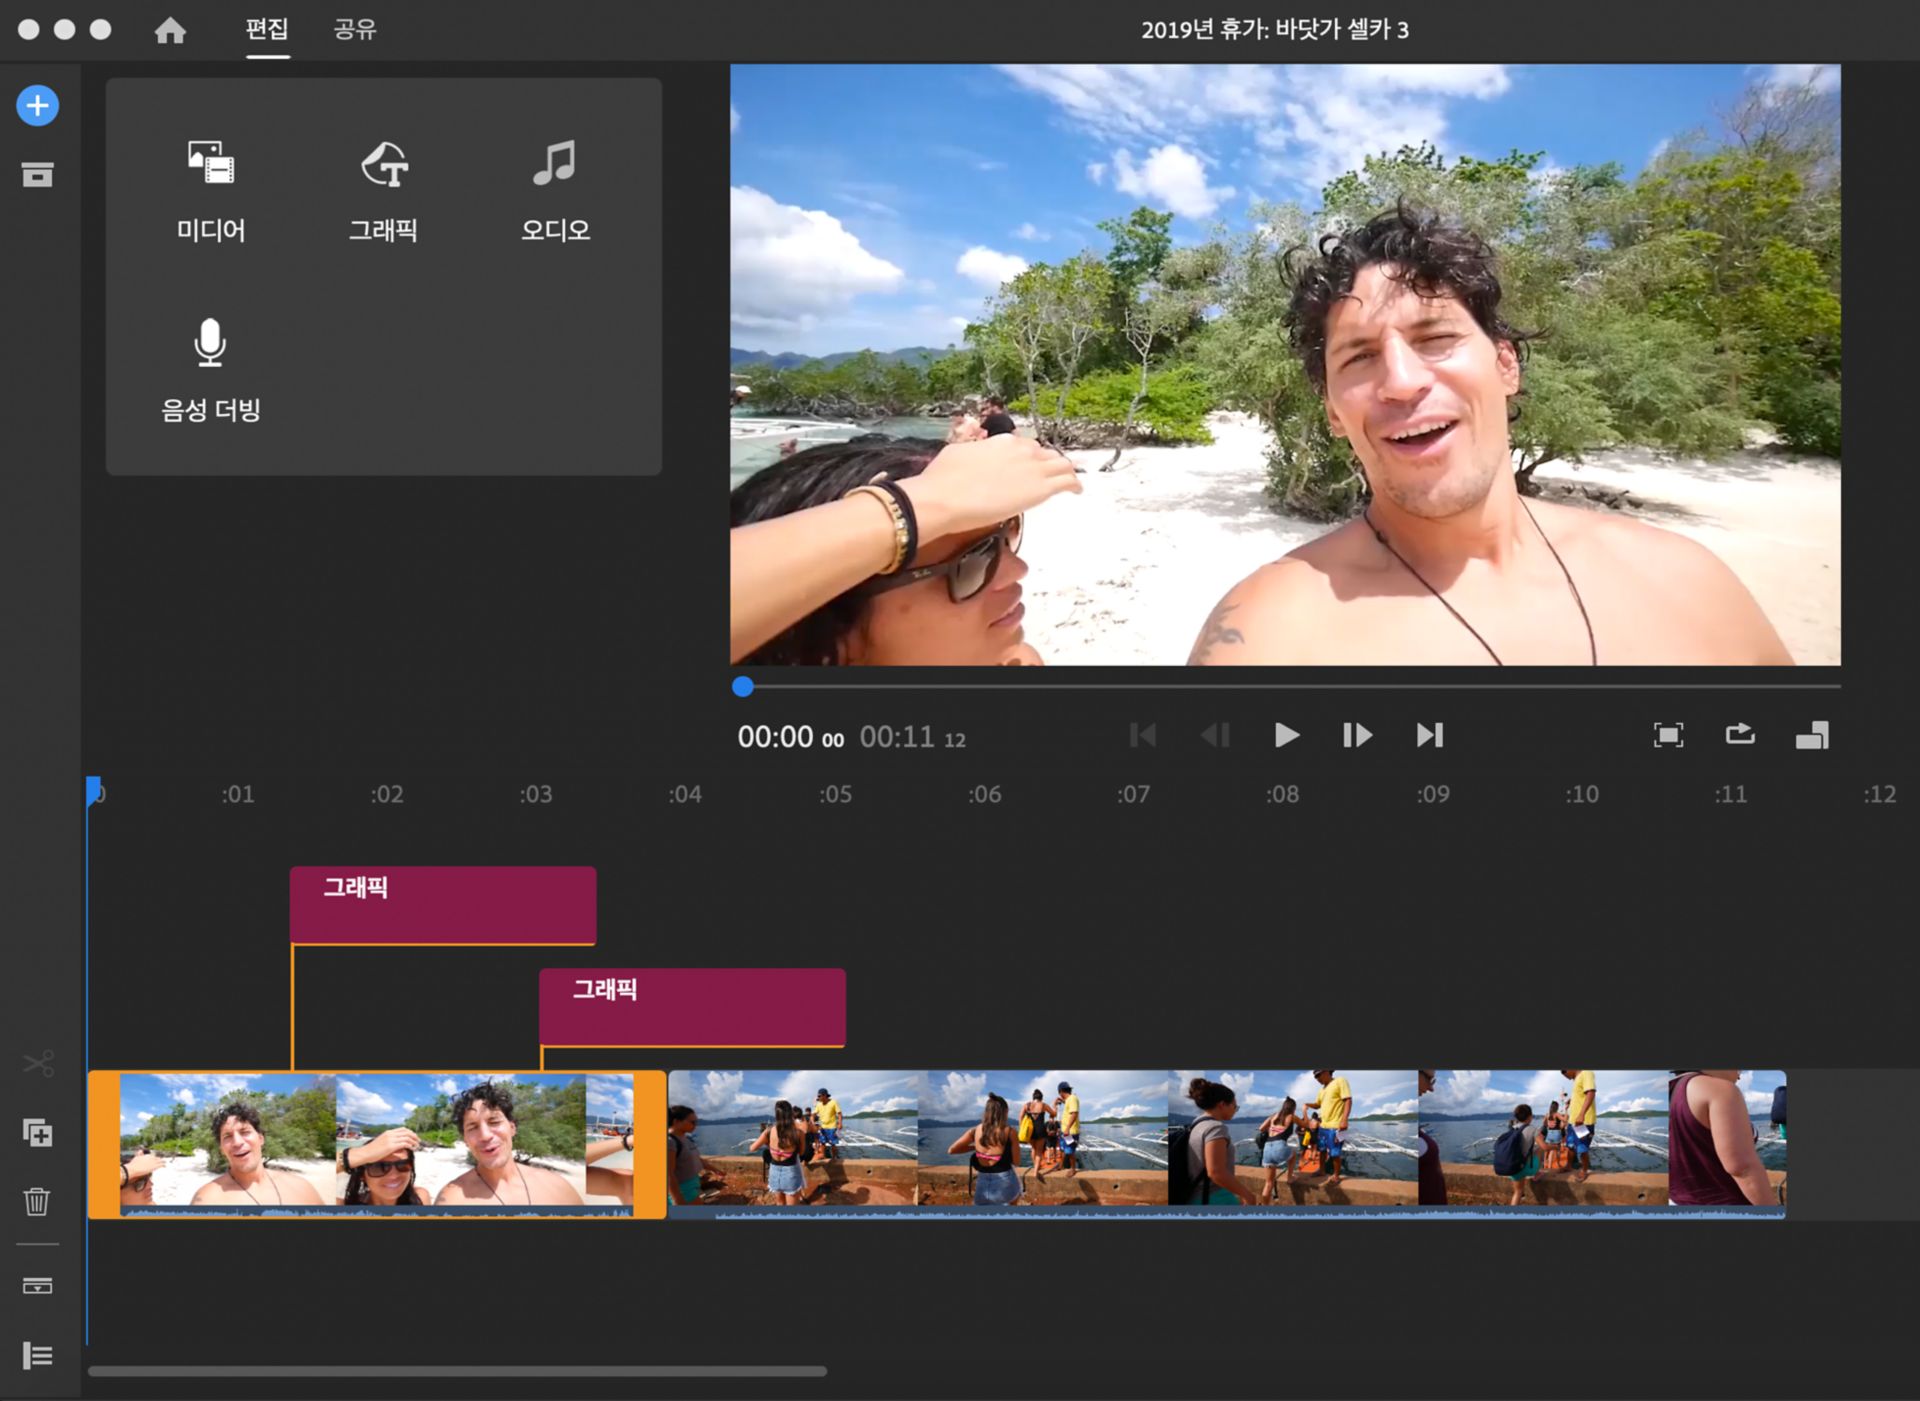Delete selected clip with trash icon
Viewport: 1920px width, 1401px height.
coord(37,1200)
